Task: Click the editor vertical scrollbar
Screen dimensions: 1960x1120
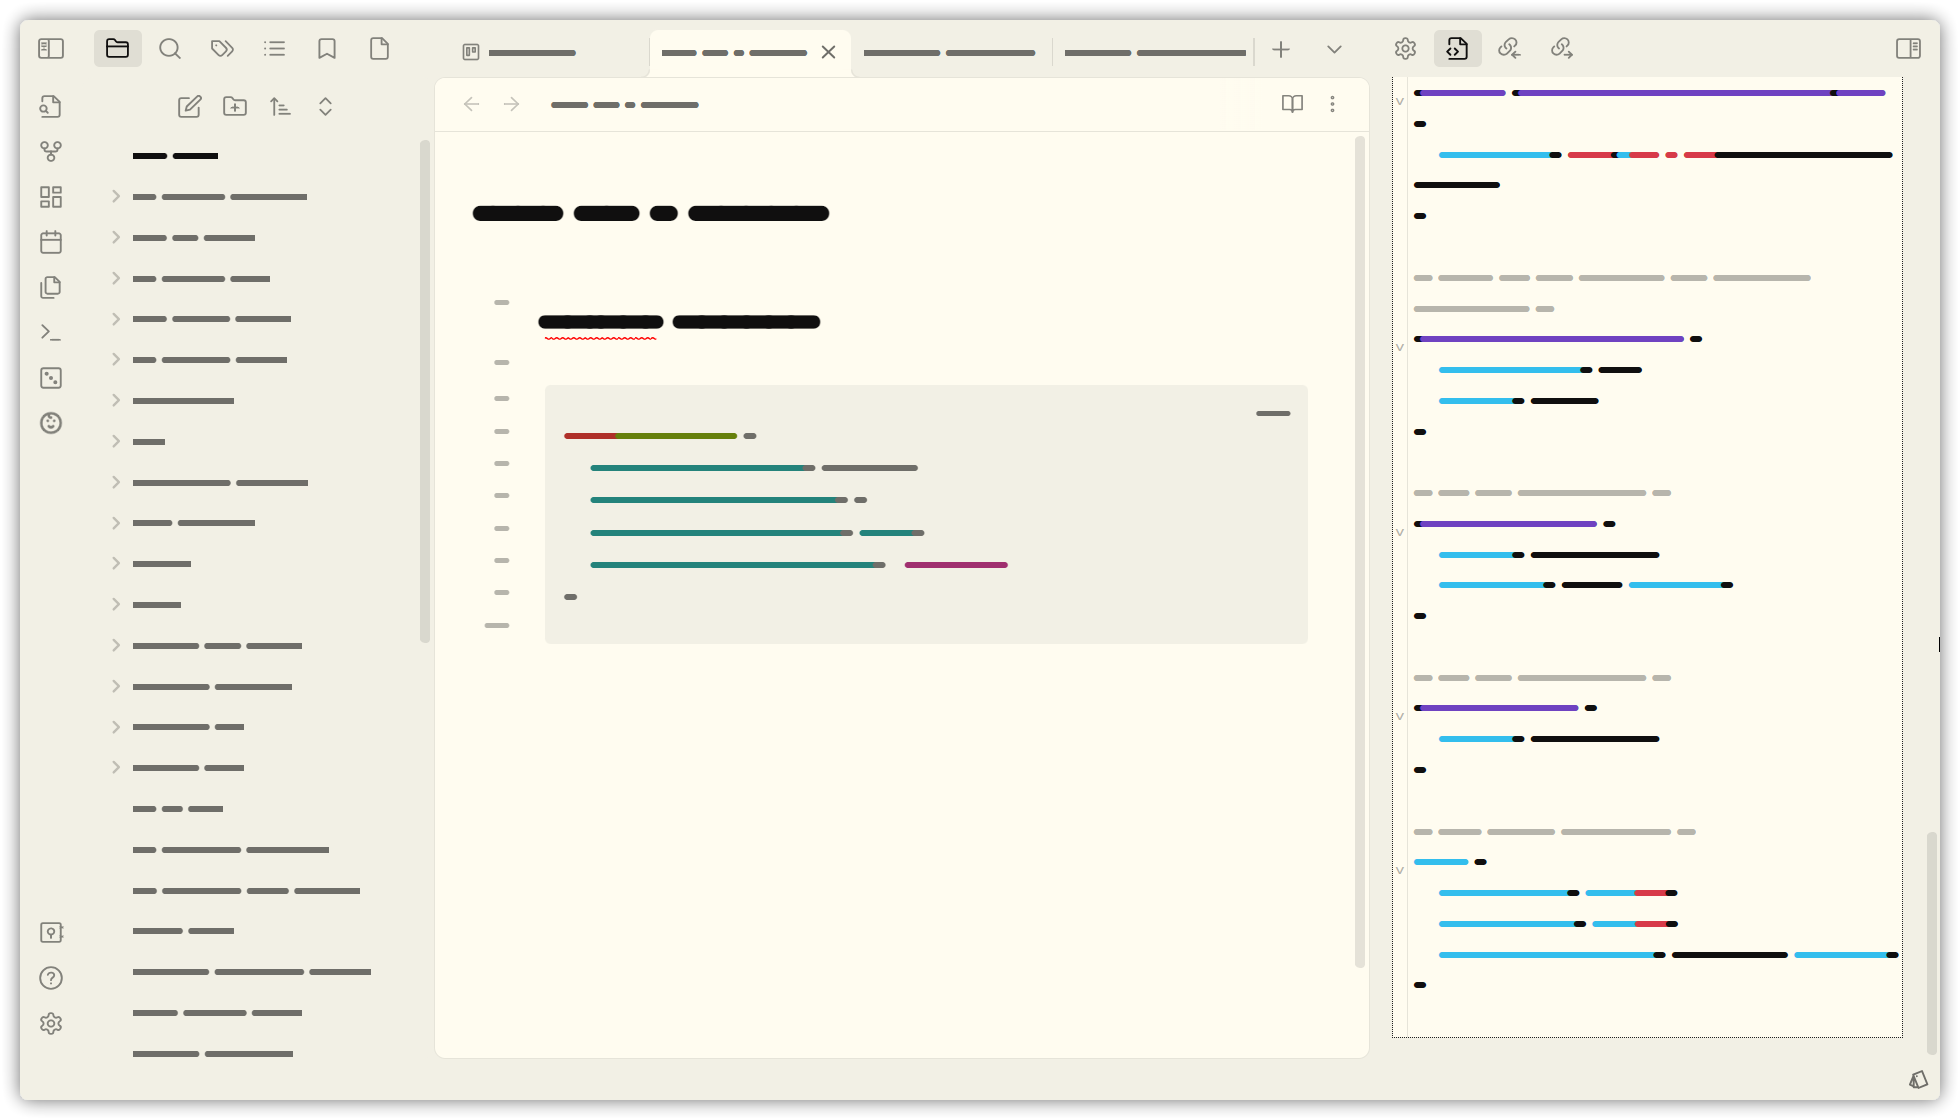Action: (x=1360, y=550)
